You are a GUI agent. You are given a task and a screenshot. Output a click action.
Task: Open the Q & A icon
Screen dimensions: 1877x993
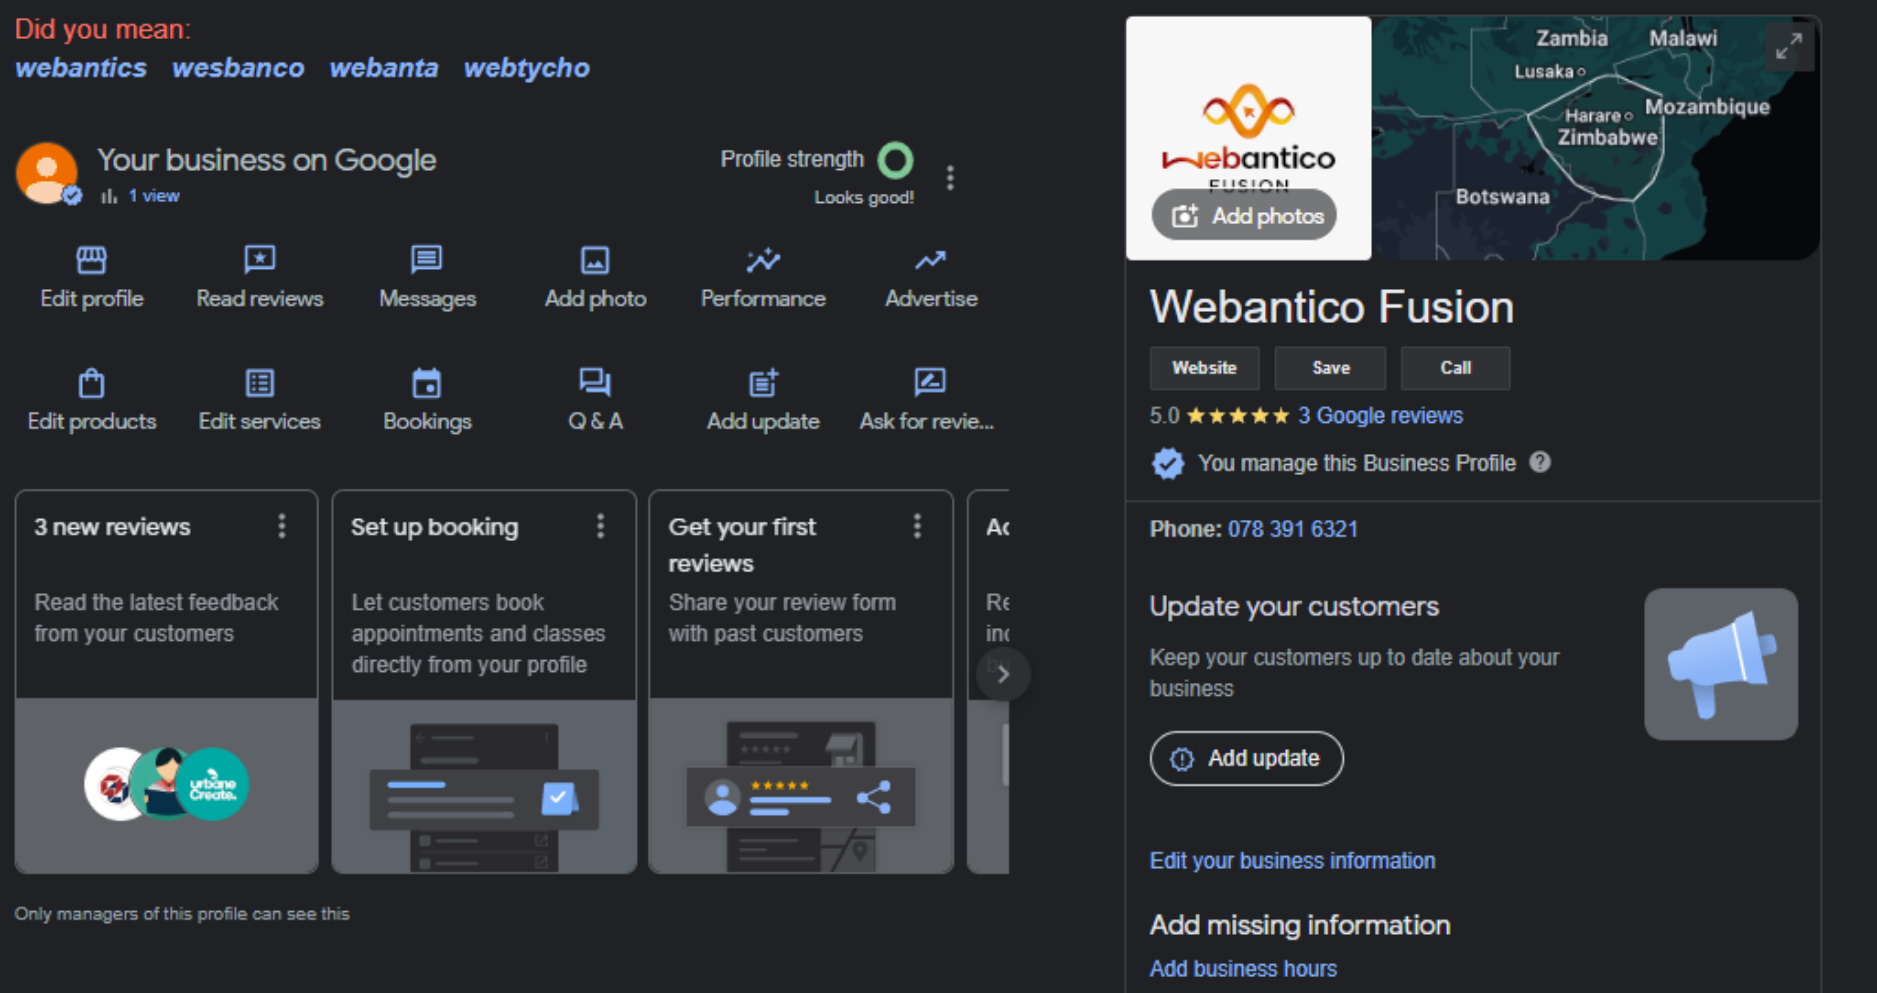(x=595, y=384)
